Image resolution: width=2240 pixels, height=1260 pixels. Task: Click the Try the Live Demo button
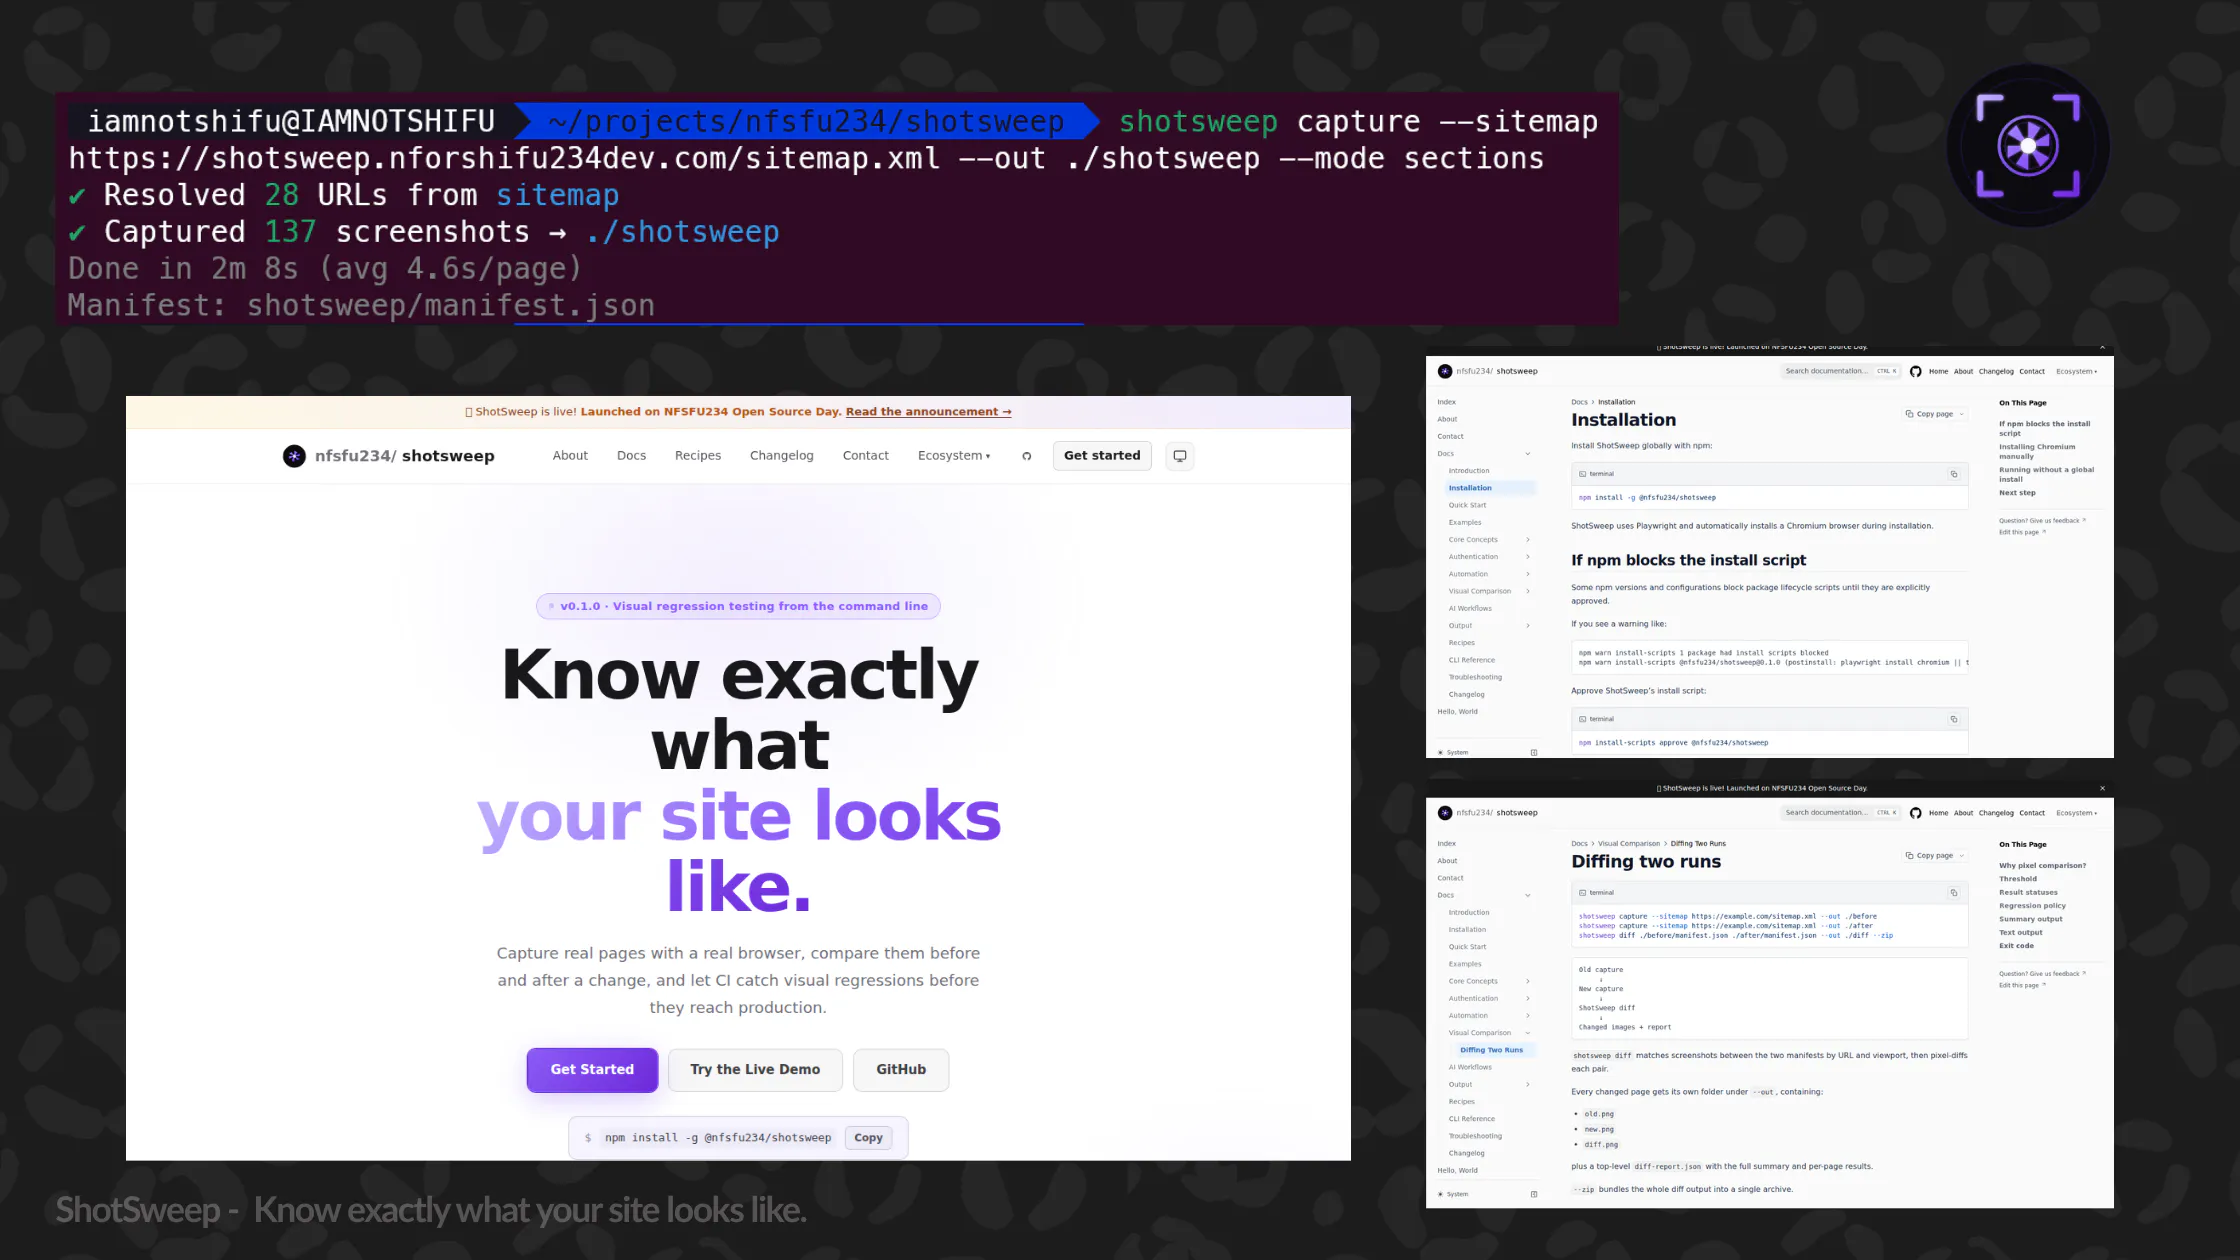click(755, 1070)
